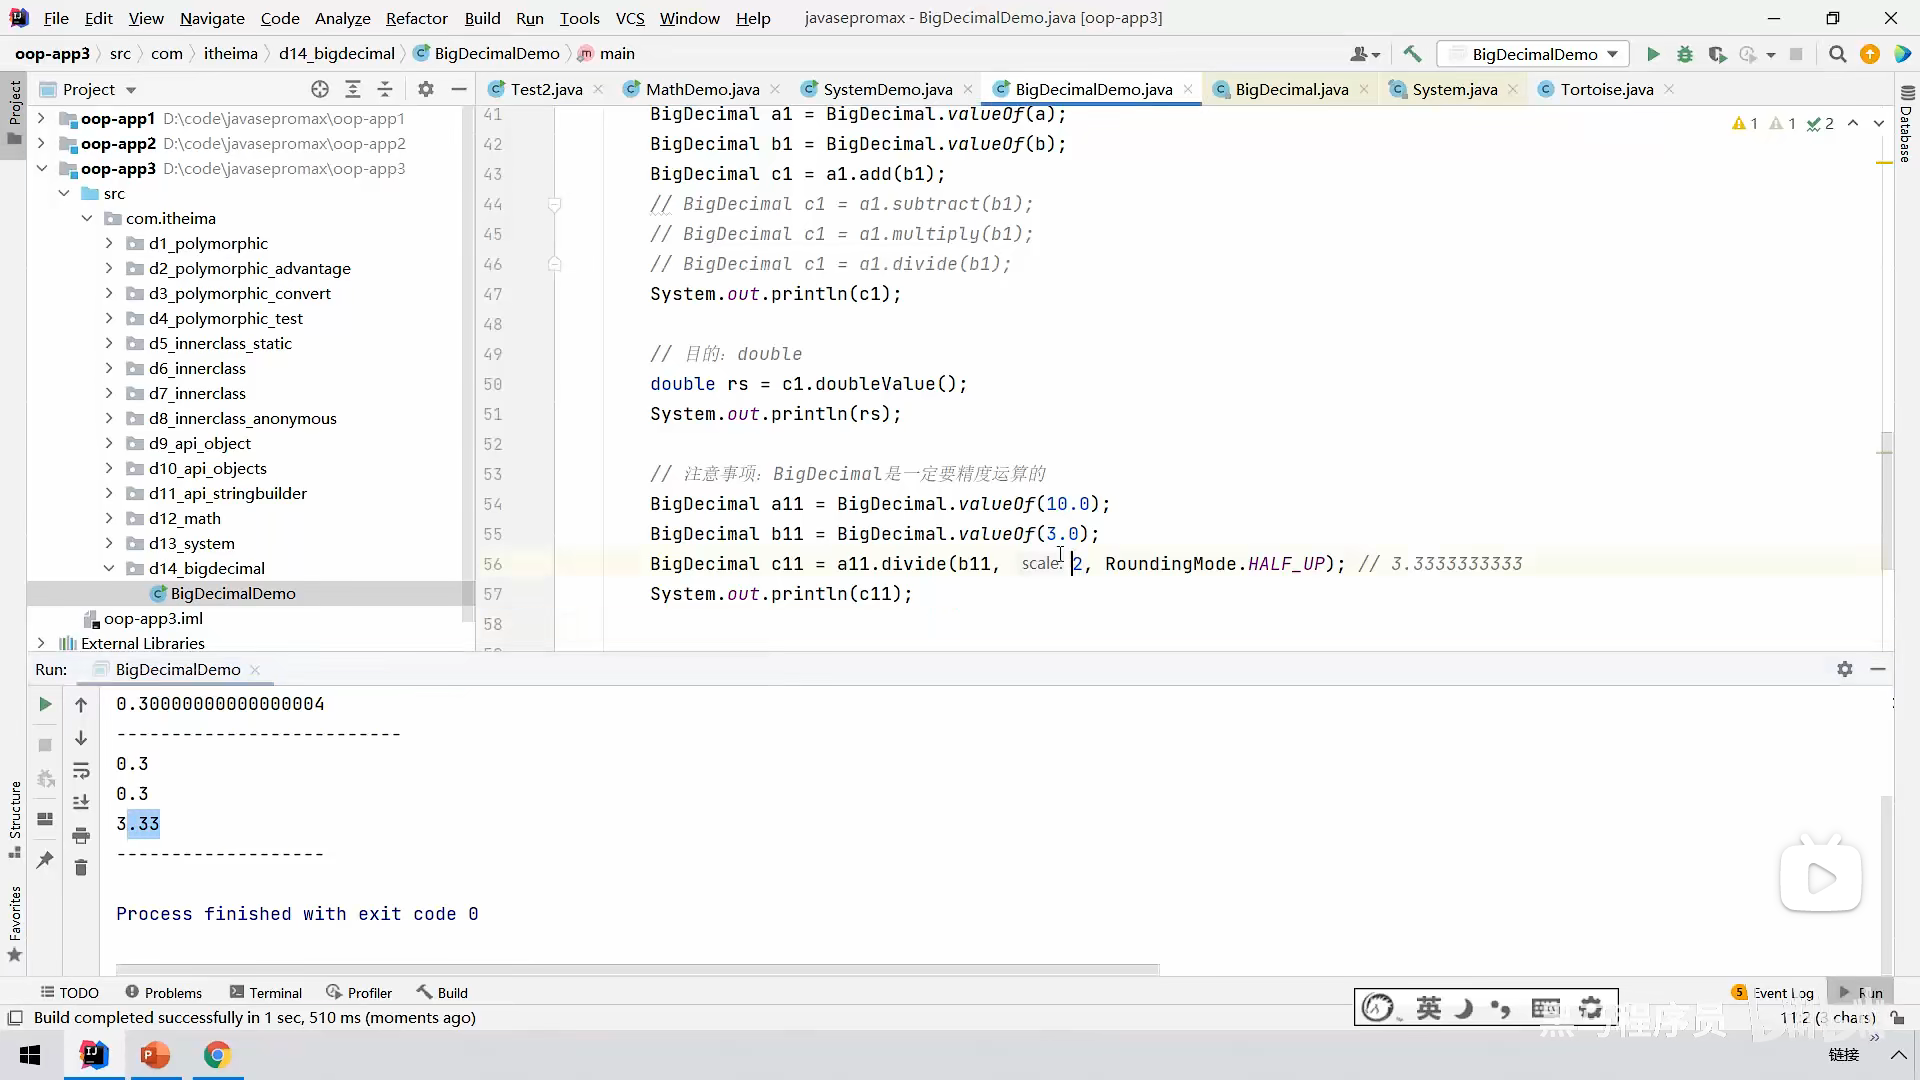Toggle scroll to end of console

(81, 802)
